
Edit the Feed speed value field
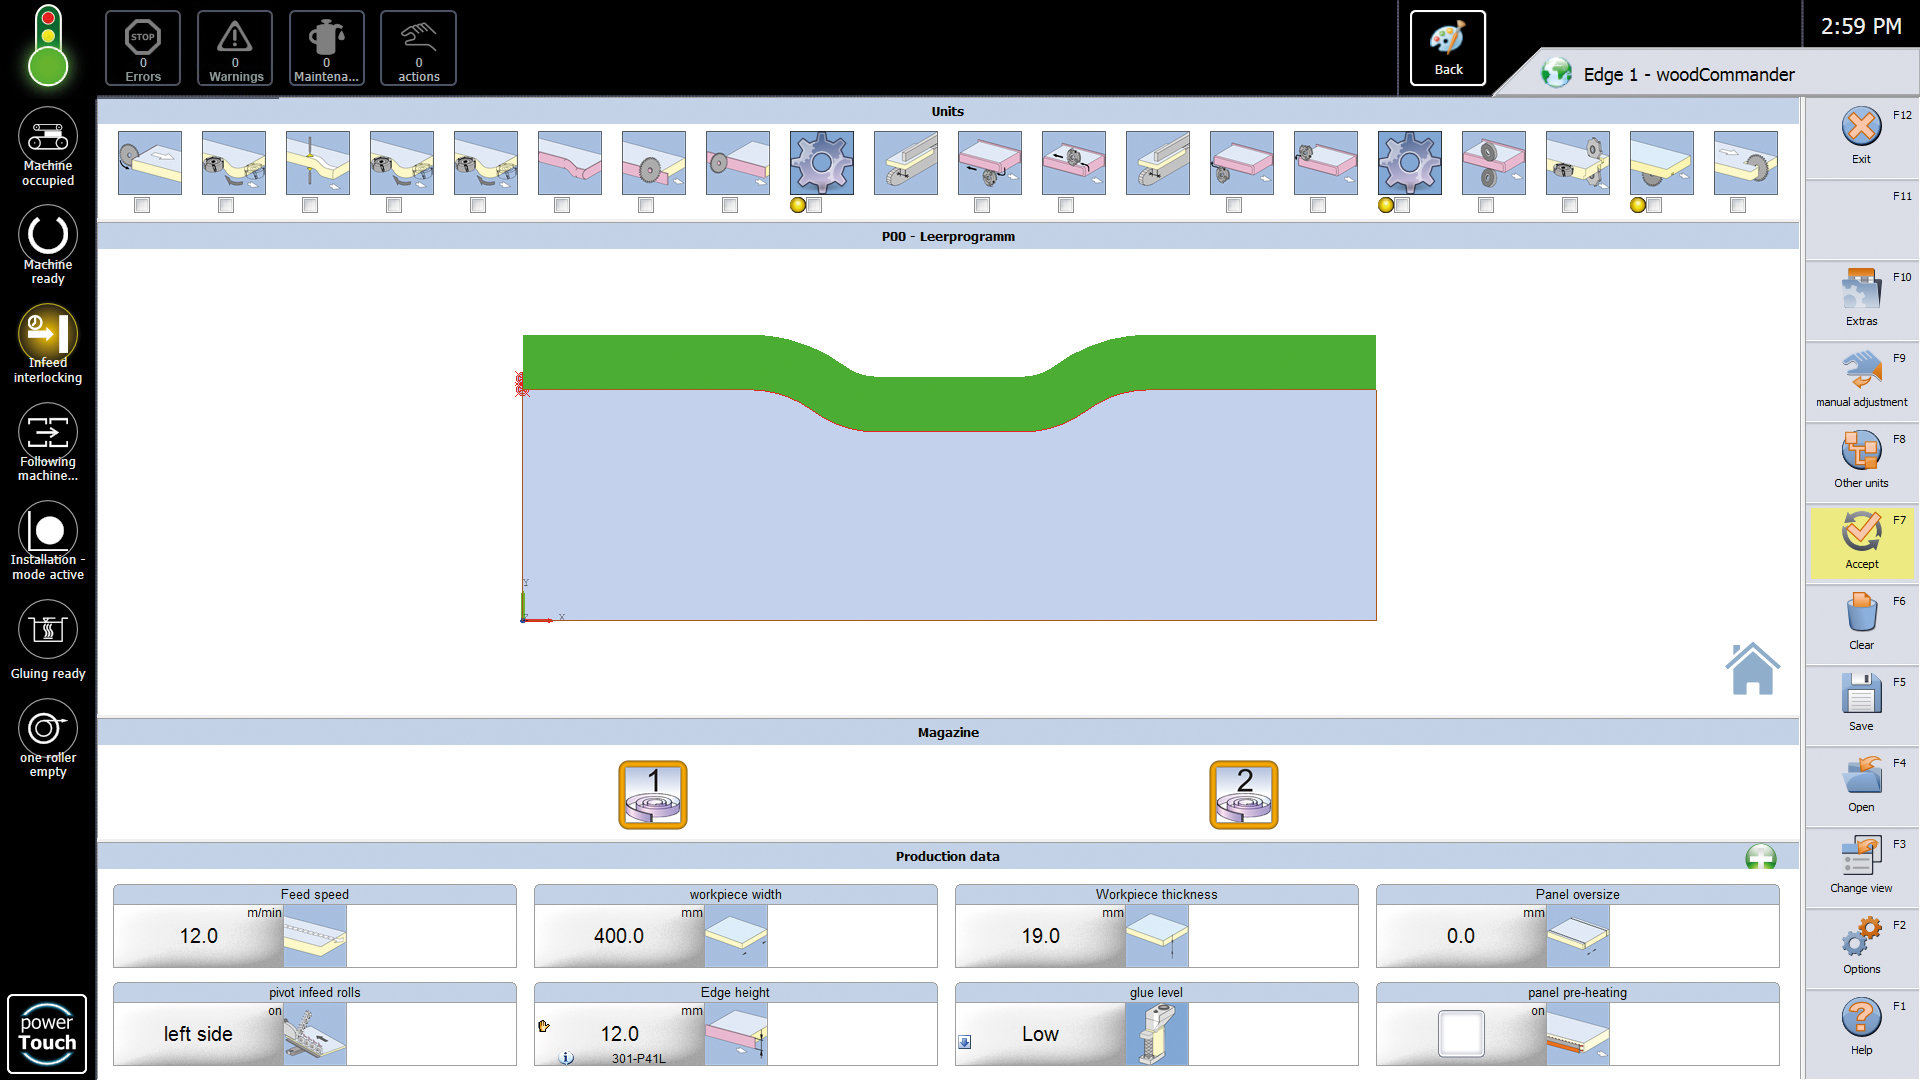point(198,936)
